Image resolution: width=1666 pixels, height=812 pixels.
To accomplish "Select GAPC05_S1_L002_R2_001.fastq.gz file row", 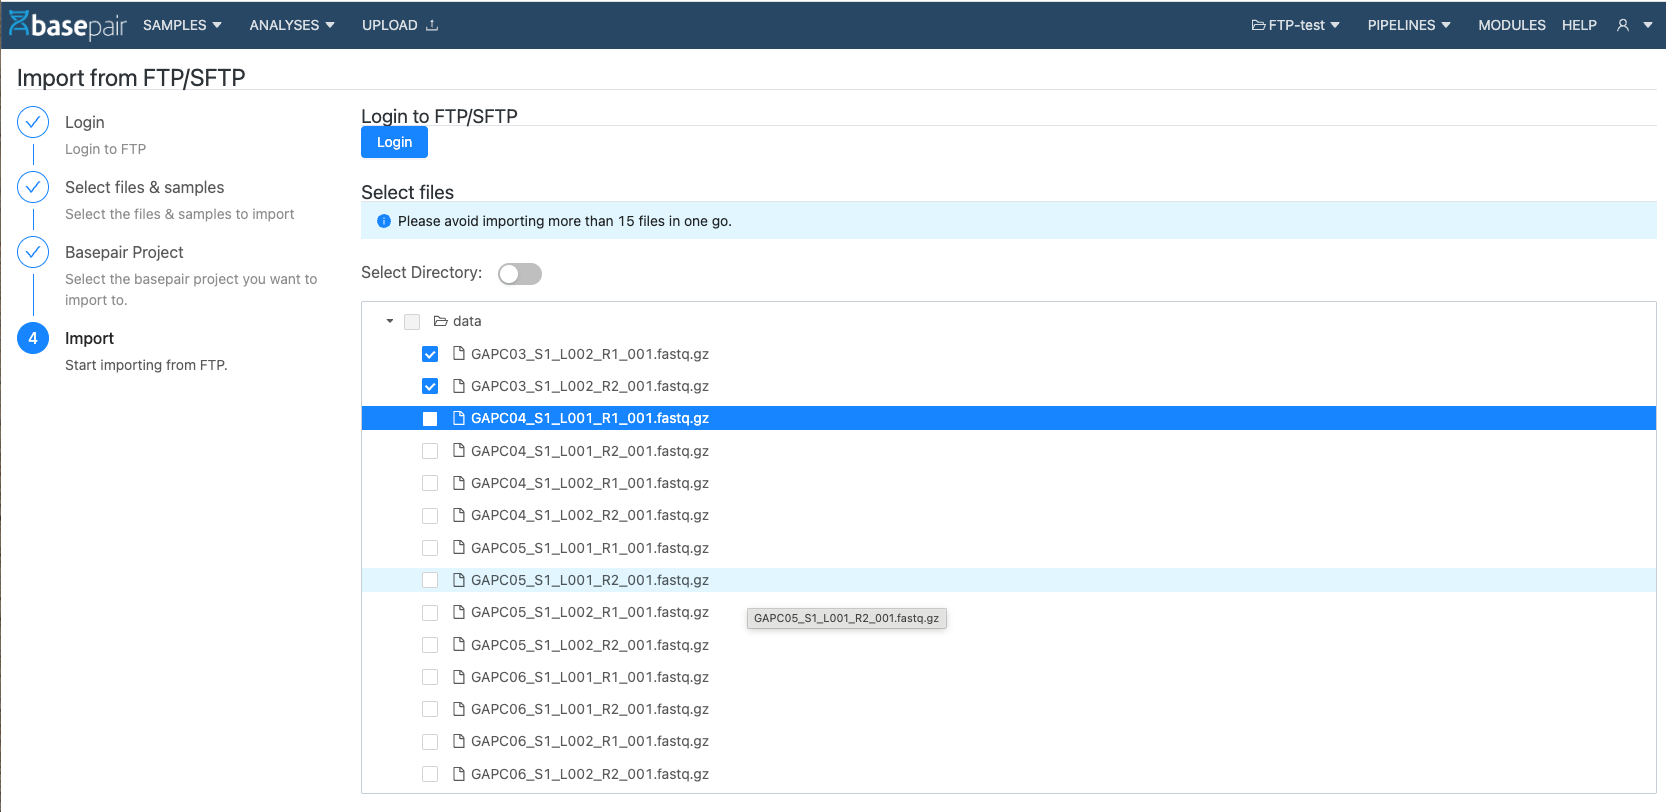I will point(589,645).
